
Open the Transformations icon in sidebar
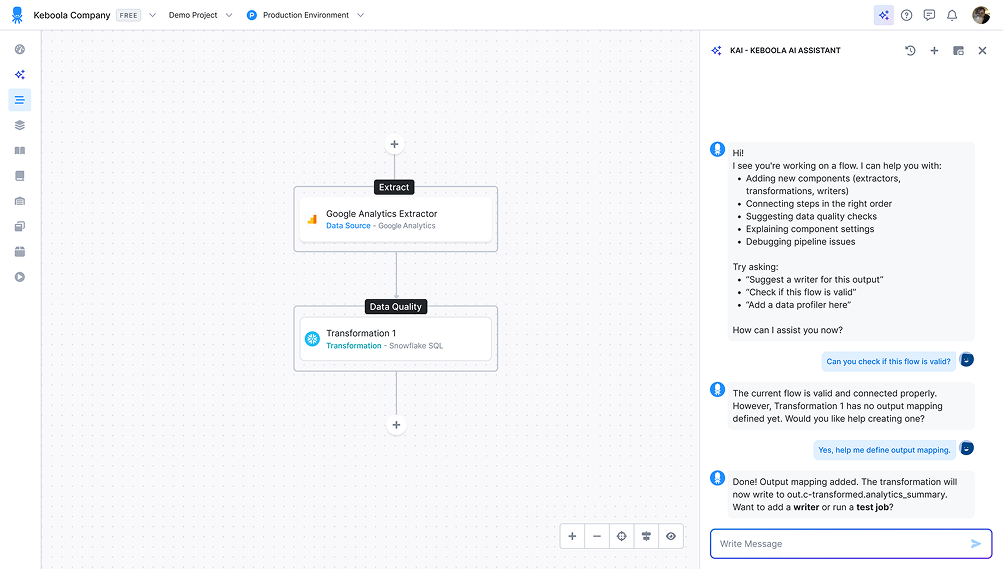point(20,226)
